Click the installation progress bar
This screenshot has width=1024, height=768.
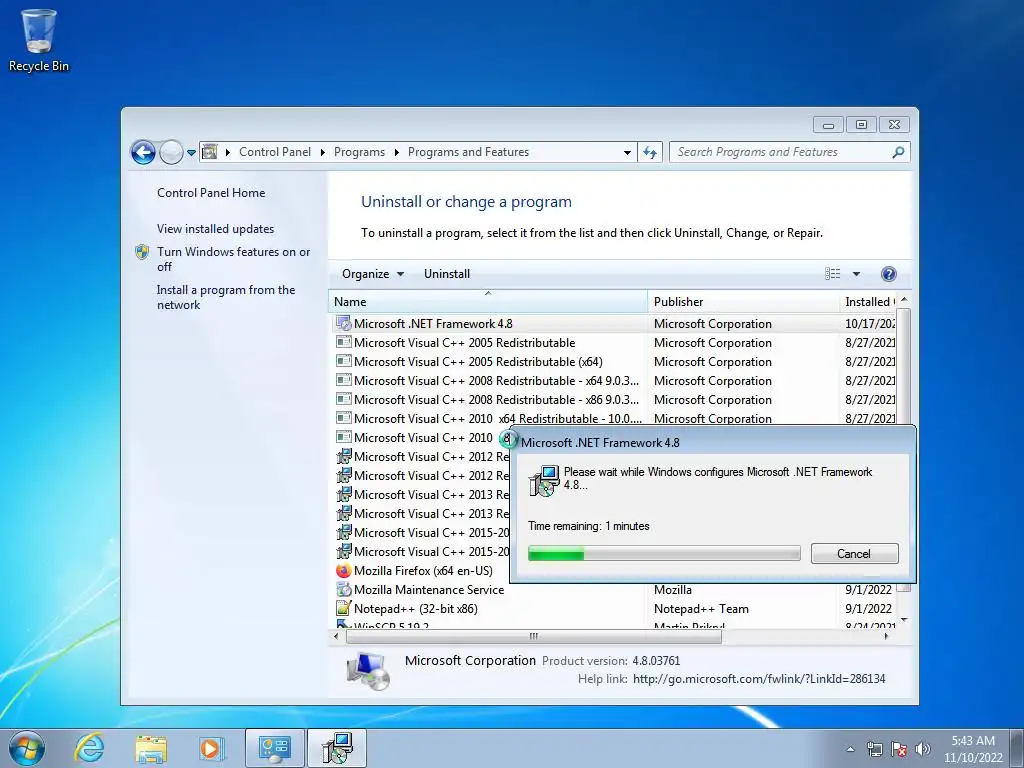click(x=664, y=554)
